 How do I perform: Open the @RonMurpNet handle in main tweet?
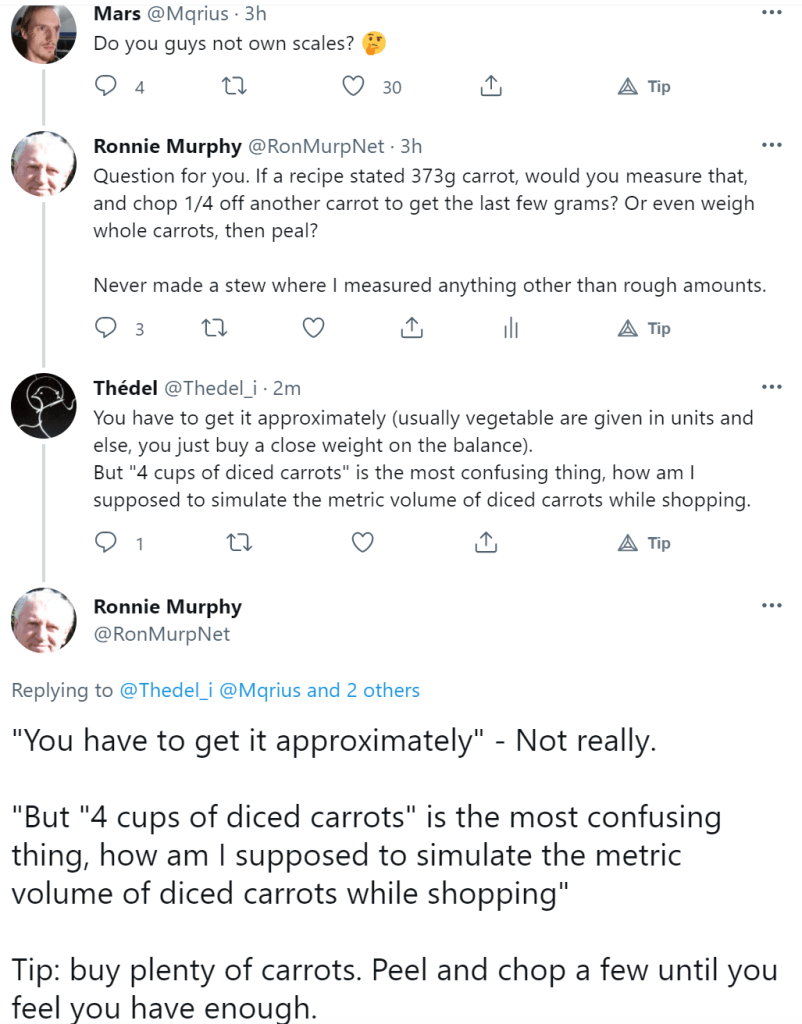click(162, 634)
